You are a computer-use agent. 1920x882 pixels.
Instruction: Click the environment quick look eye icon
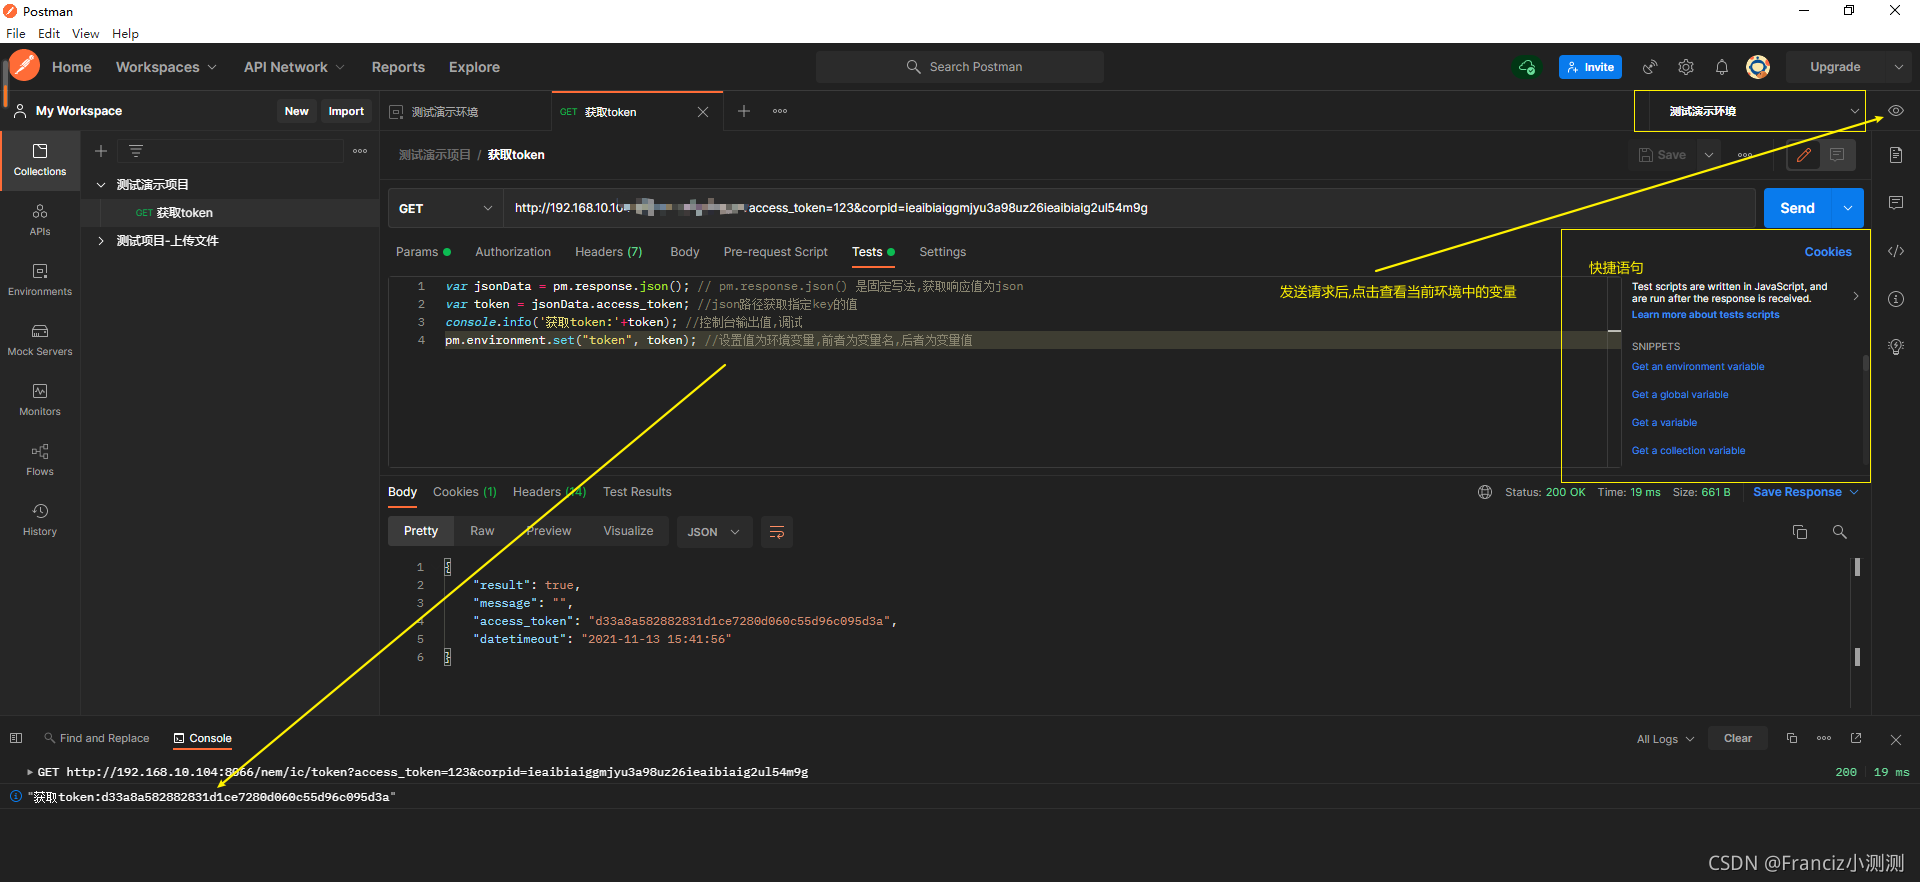coord(1895,111)
